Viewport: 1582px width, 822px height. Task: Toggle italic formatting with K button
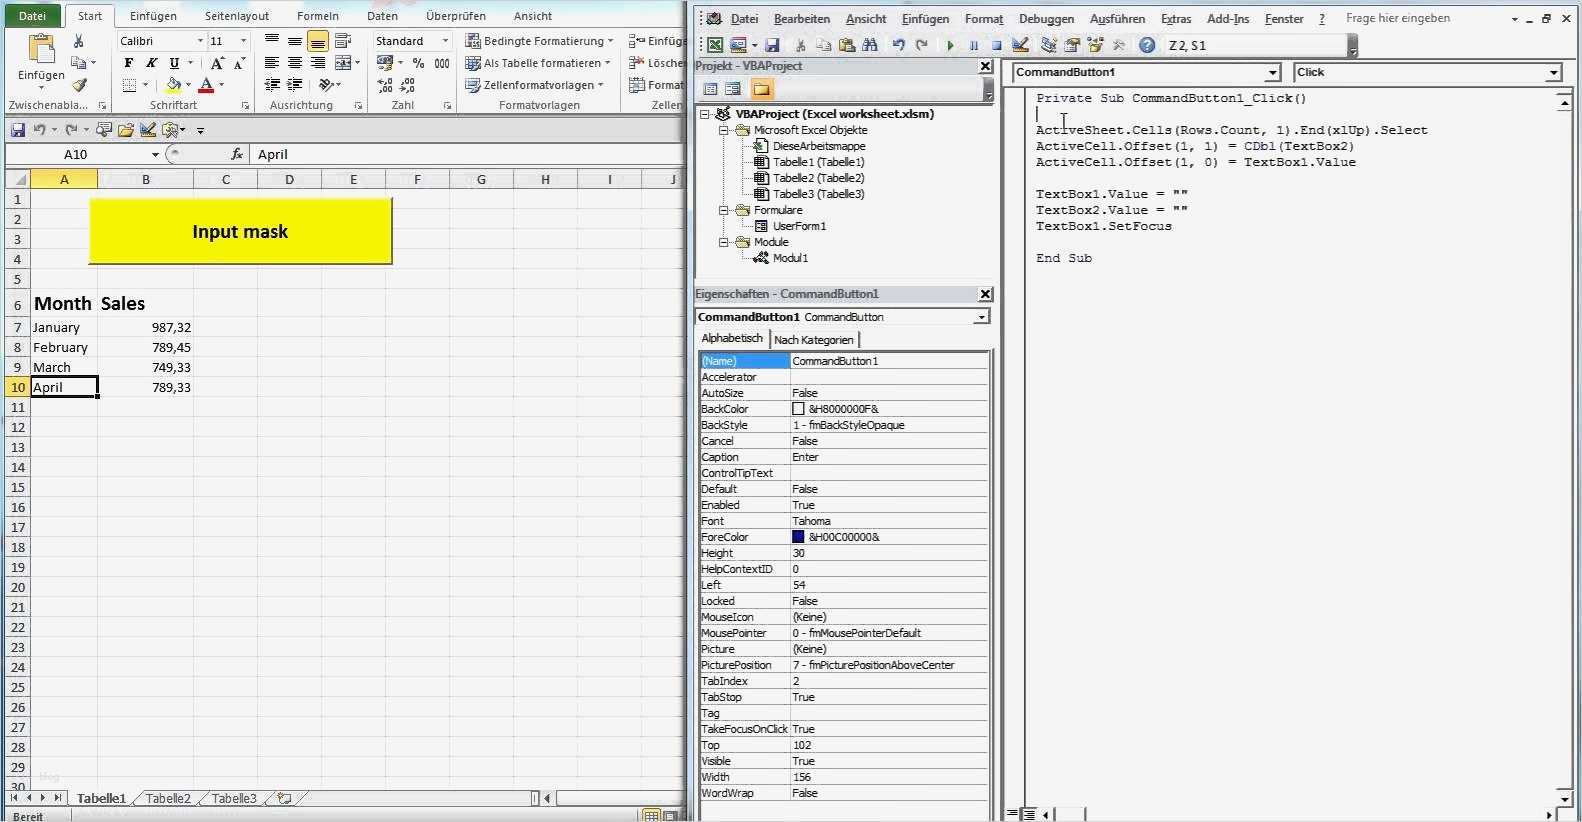(x=151, y=63)
